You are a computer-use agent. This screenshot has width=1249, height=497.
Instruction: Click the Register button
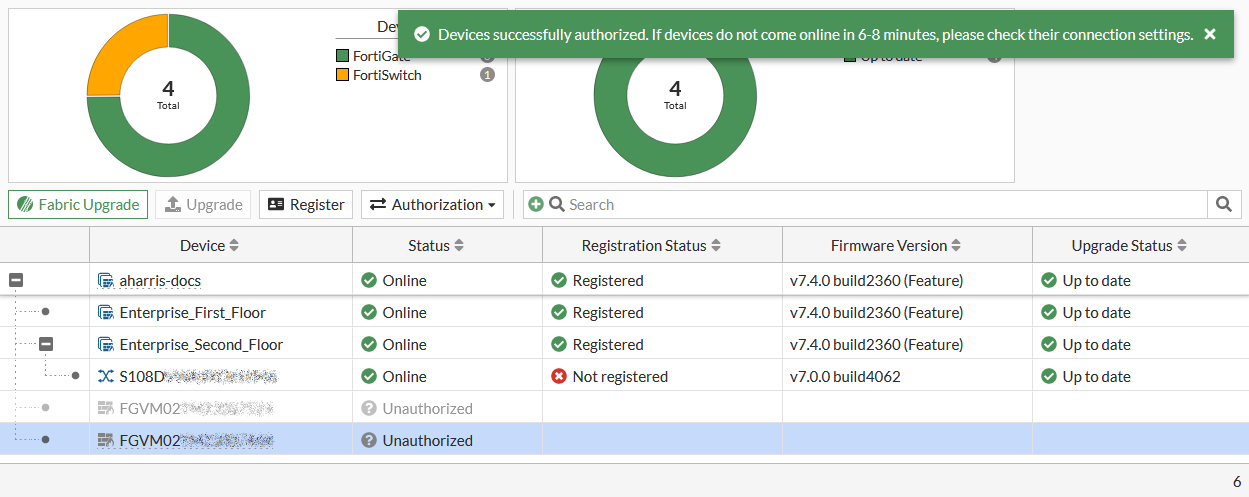pyautogui.click(x=306, y=204)
